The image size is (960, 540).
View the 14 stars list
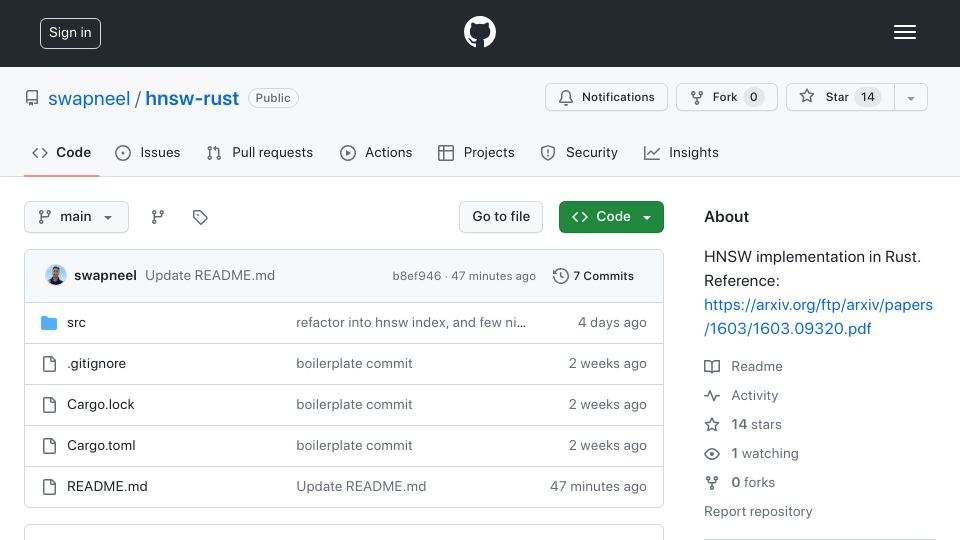coord(743,424)
